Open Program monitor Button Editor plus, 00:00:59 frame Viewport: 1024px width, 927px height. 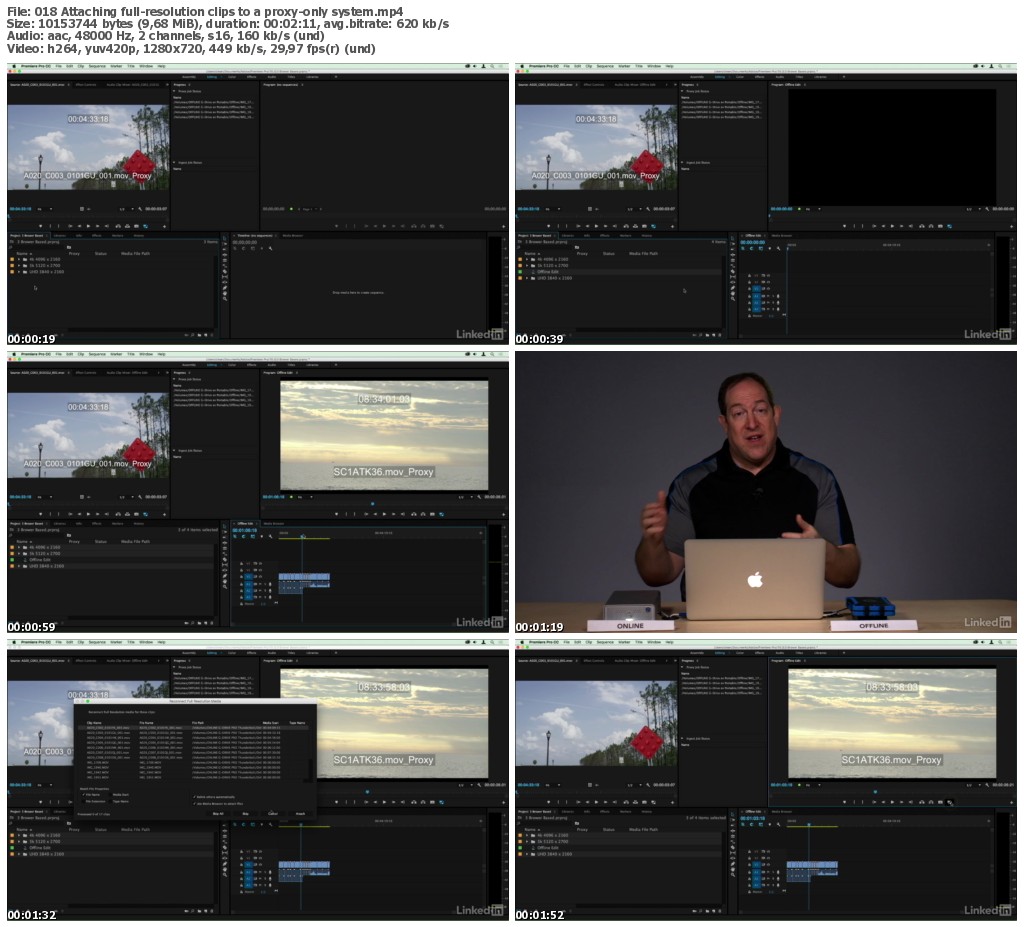503,514
